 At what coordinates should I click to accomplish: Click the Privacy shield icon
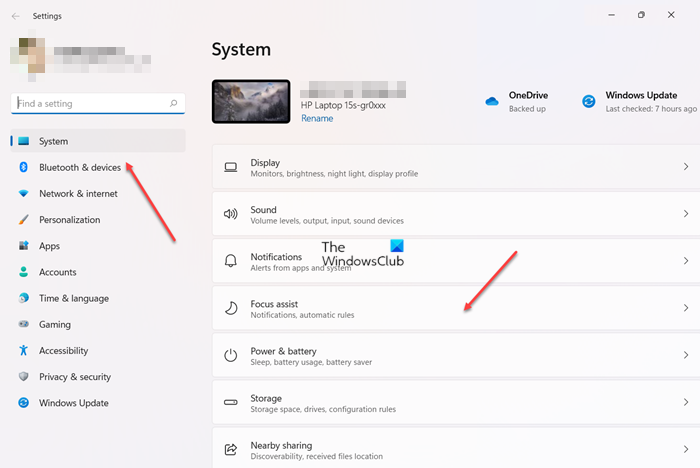24,376
